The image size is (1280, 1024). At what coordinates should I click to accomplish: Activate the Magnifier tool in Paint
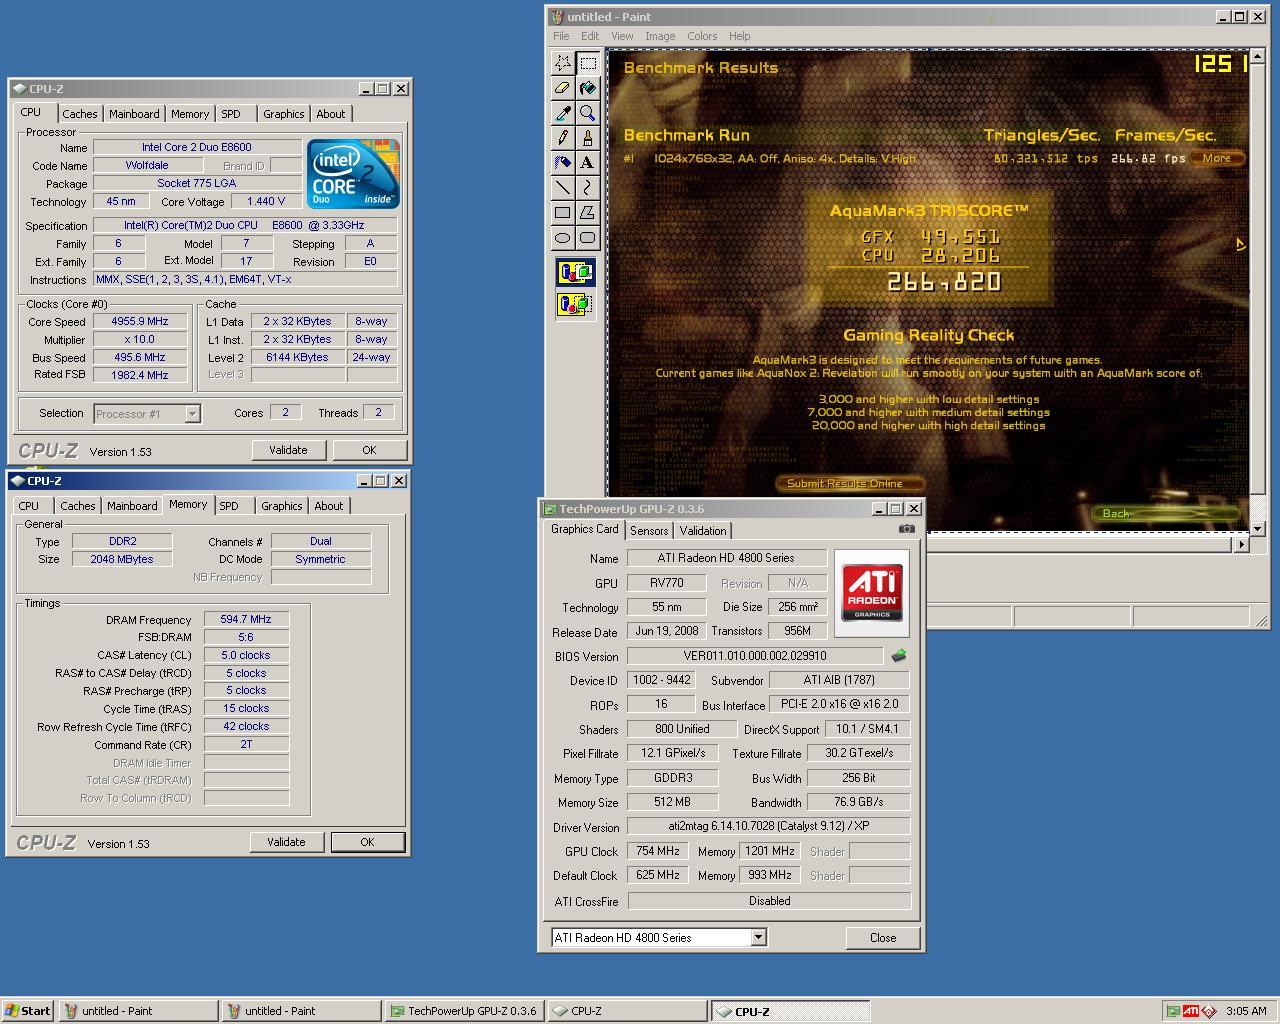click(x=588, y=113)
